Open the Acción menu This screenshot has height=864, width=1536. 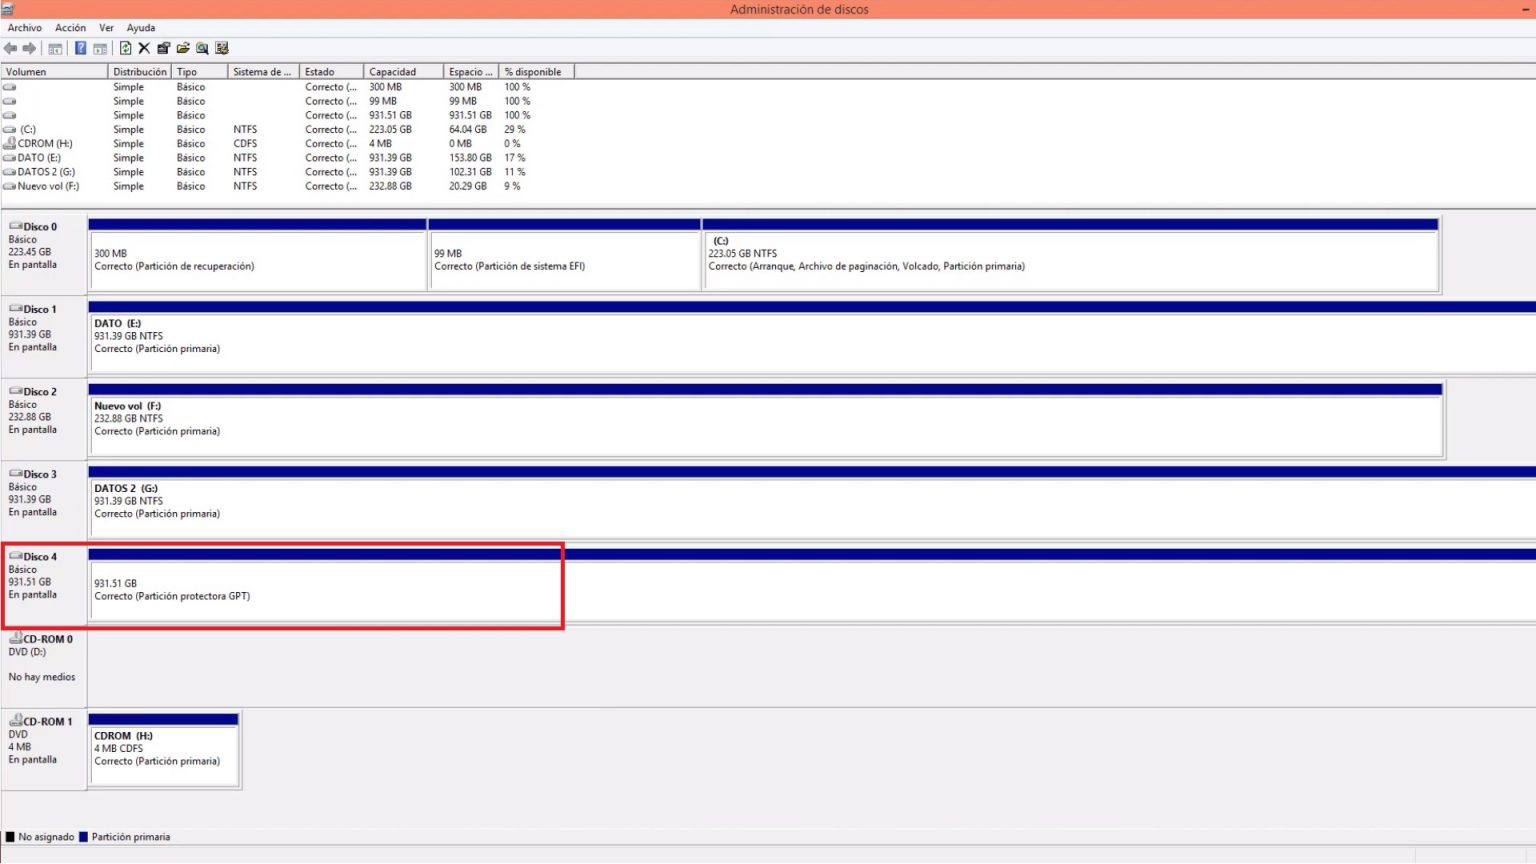[x=70, y=28]
